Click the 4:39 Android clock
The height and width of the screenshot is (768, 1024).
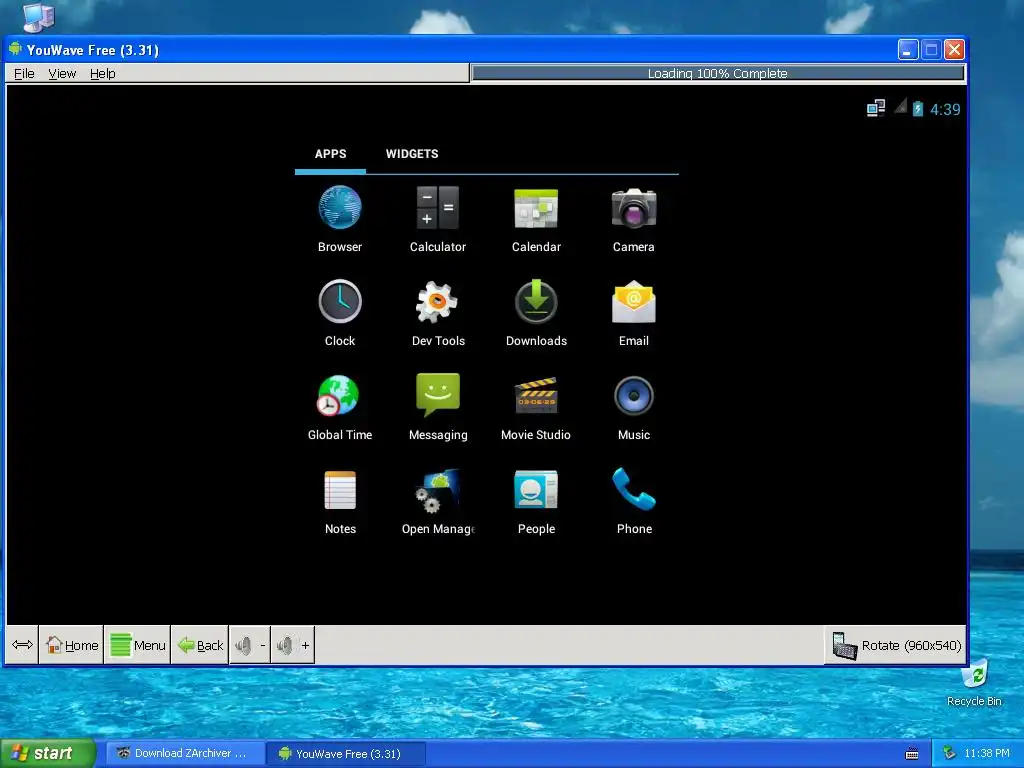(x=945, y=109)
